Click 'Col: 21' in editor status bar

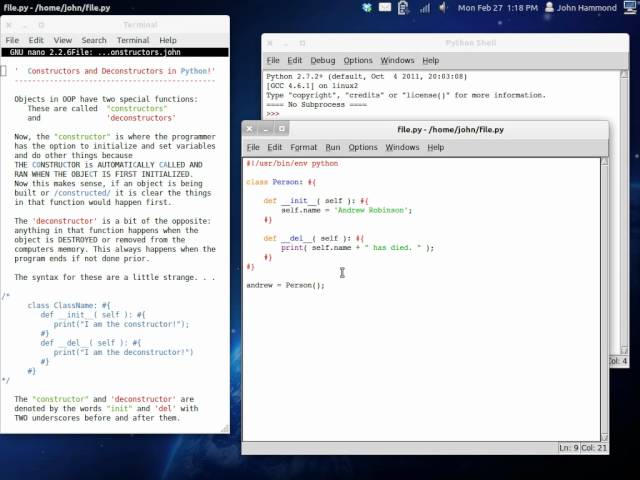pos(594,448)
